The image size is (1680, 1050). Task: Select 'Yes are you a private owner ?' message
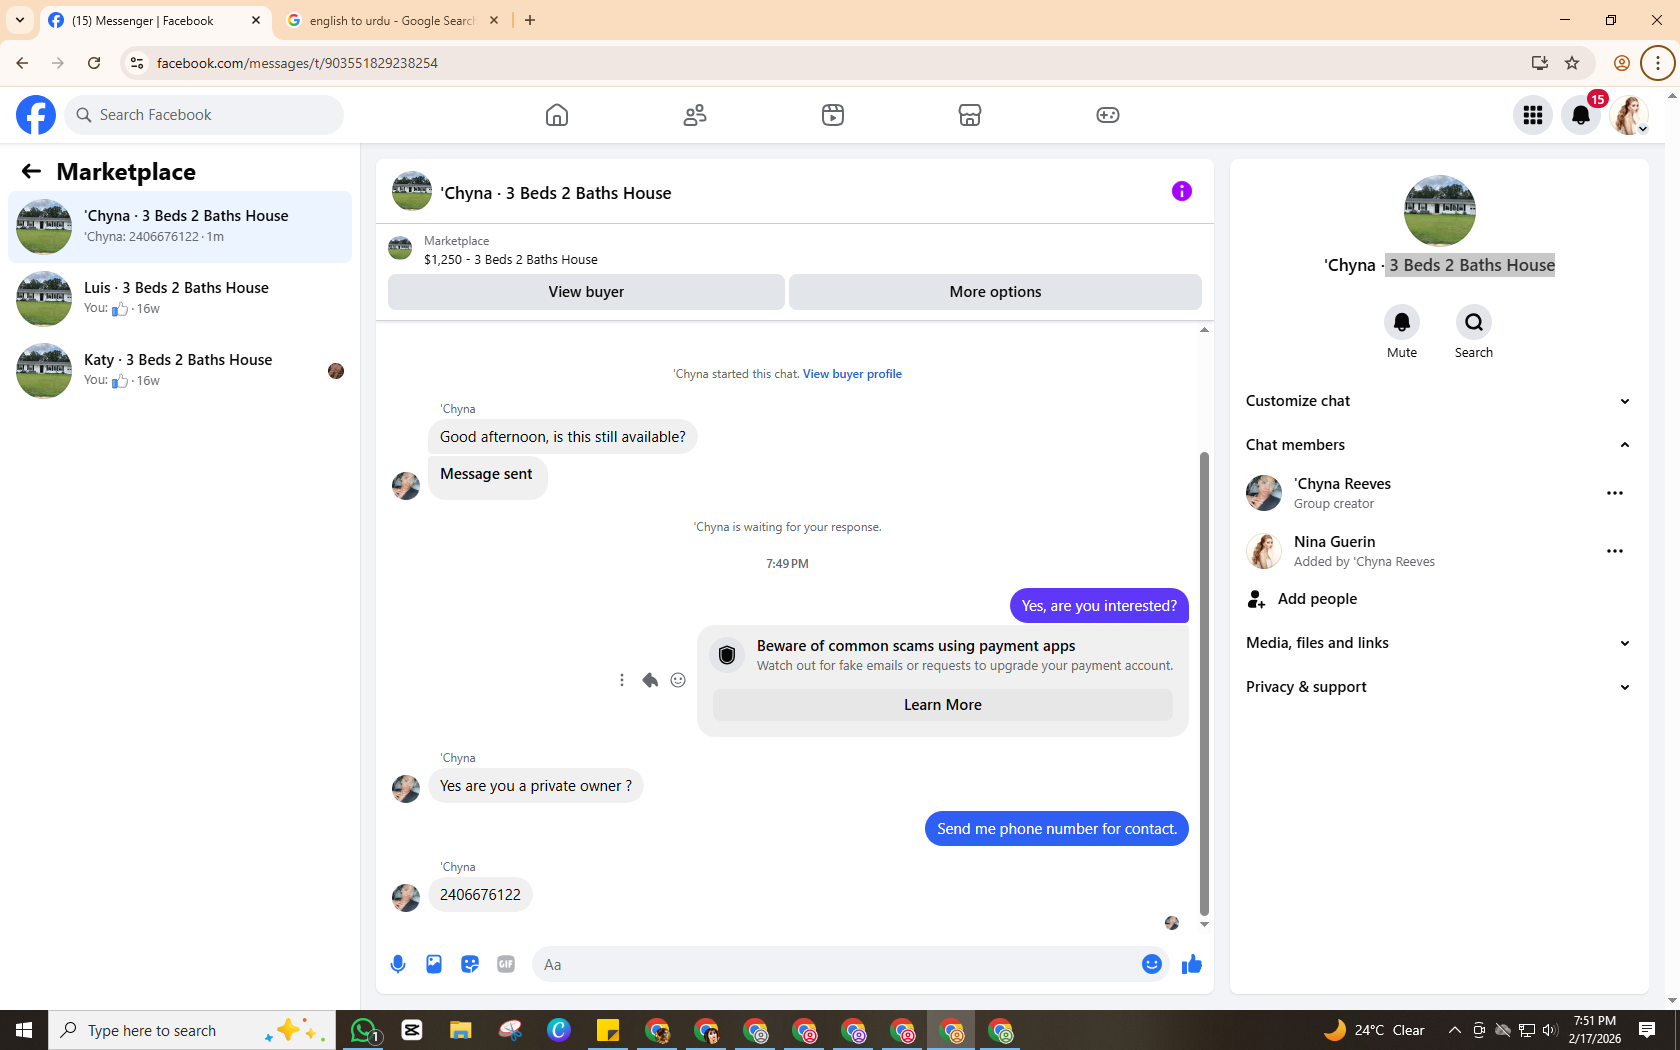pos(536,786)
